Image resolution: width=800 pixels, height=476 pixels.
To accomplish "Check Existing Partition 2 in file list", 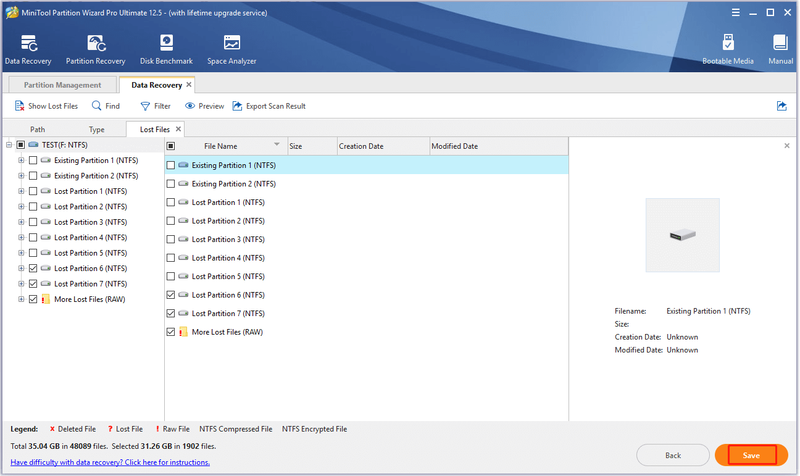I will (171, 184).
